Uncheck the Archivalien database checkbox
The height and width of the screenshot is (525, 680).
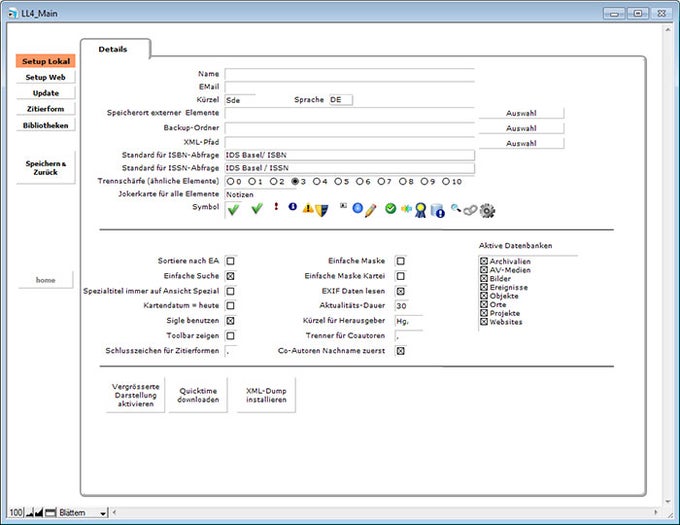(484, 261)
